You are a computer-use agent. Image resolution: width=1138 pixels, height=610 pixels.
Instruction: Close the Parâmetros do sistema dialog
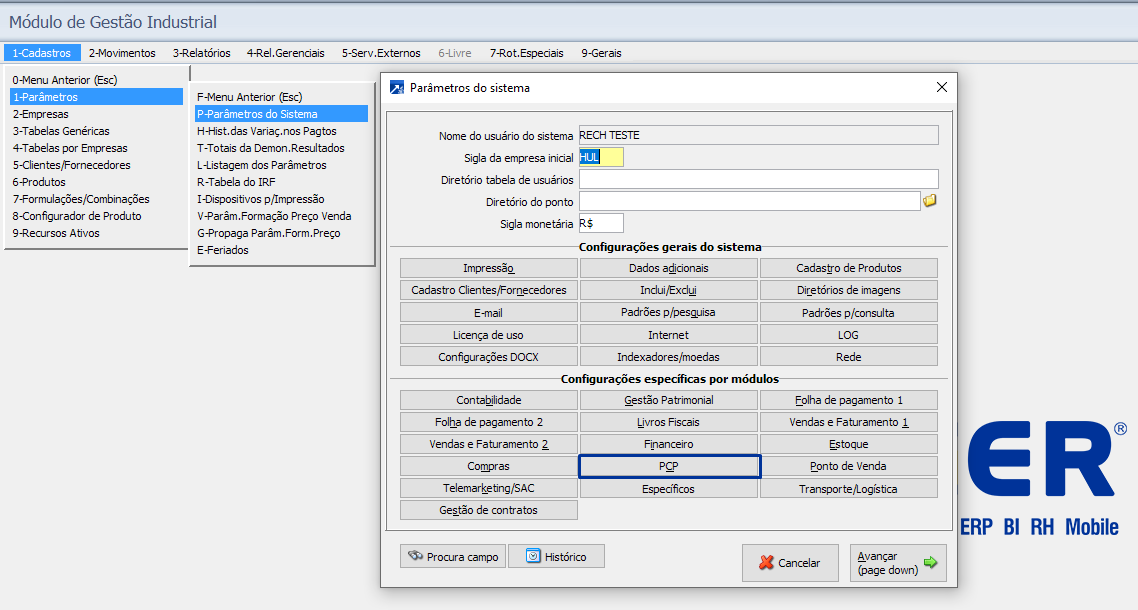click(x=941, y=87)
